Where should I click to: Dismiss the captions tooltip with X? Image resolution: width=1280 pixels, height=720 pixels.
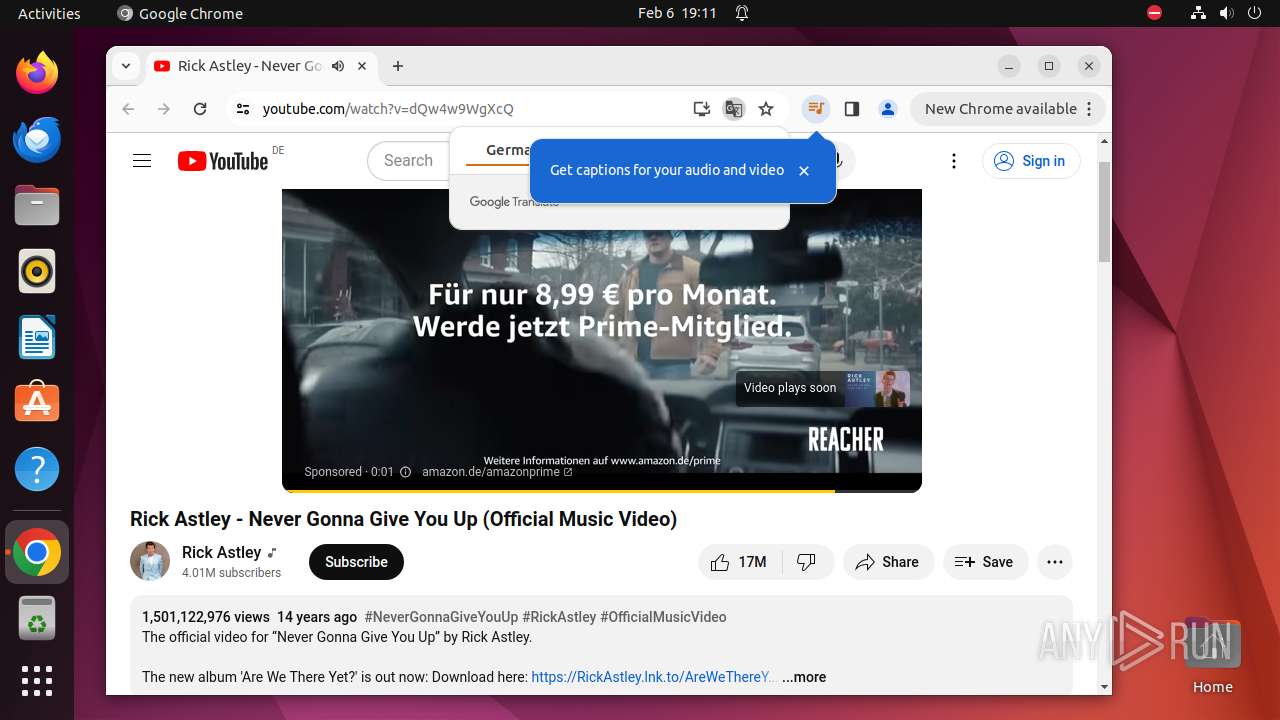(x=804, y=171)
